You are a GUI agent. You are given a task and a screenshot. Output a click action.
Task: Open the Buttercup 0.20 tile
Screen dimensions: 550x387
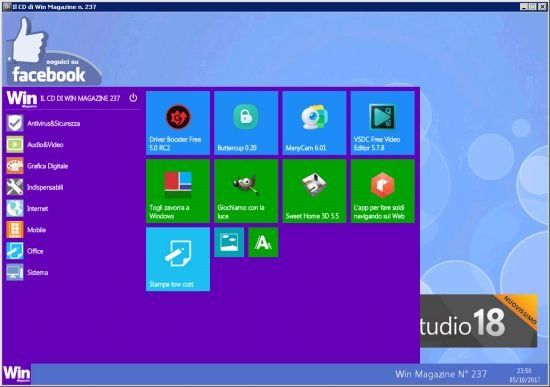click(x=246, y=123)
